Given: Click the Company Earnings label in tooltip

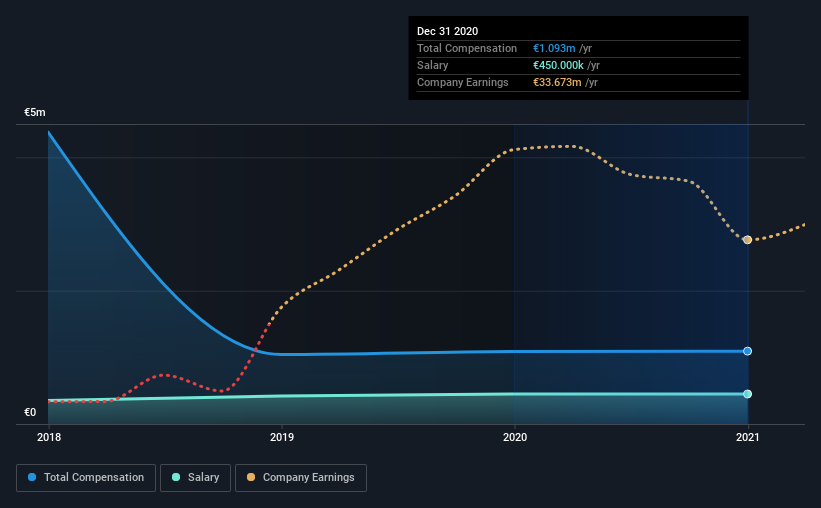Looking at the screenshot, I should coord(462,82).
